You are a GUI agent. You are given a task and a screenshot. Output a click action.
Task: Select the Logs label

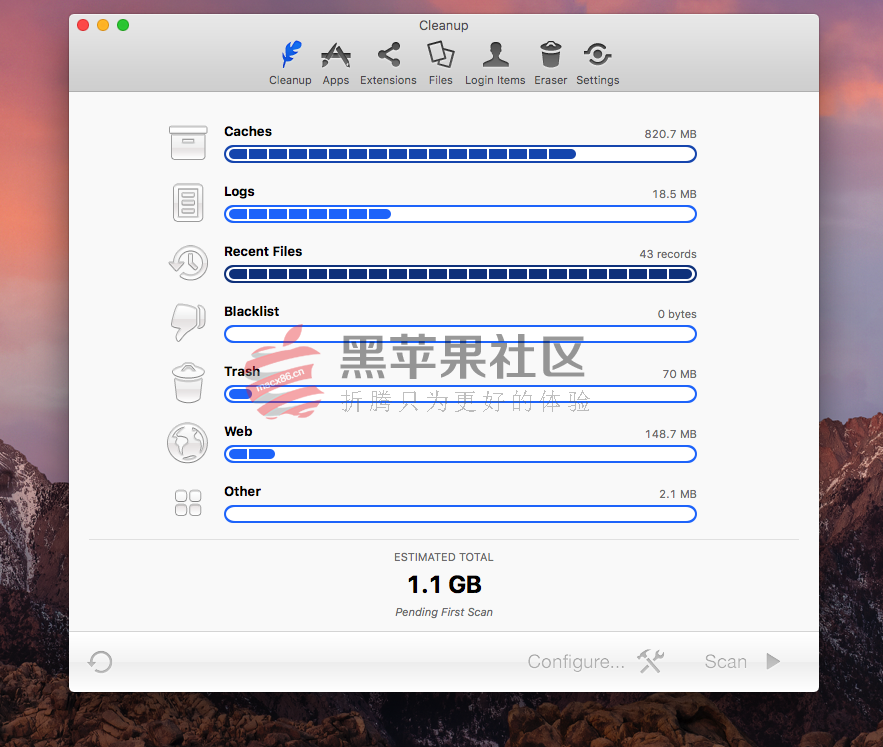click(239, 192)
